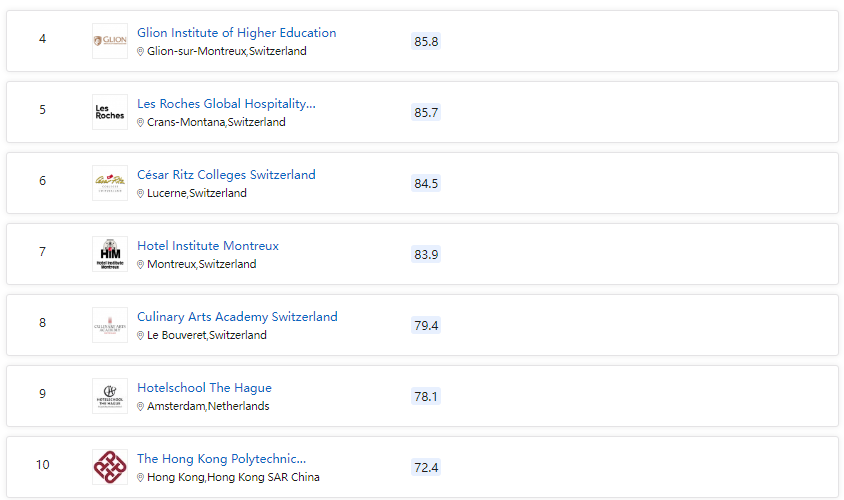
Task: Click the location pin beside Amsterdam, Netherlands
Action: coord(140,407)
